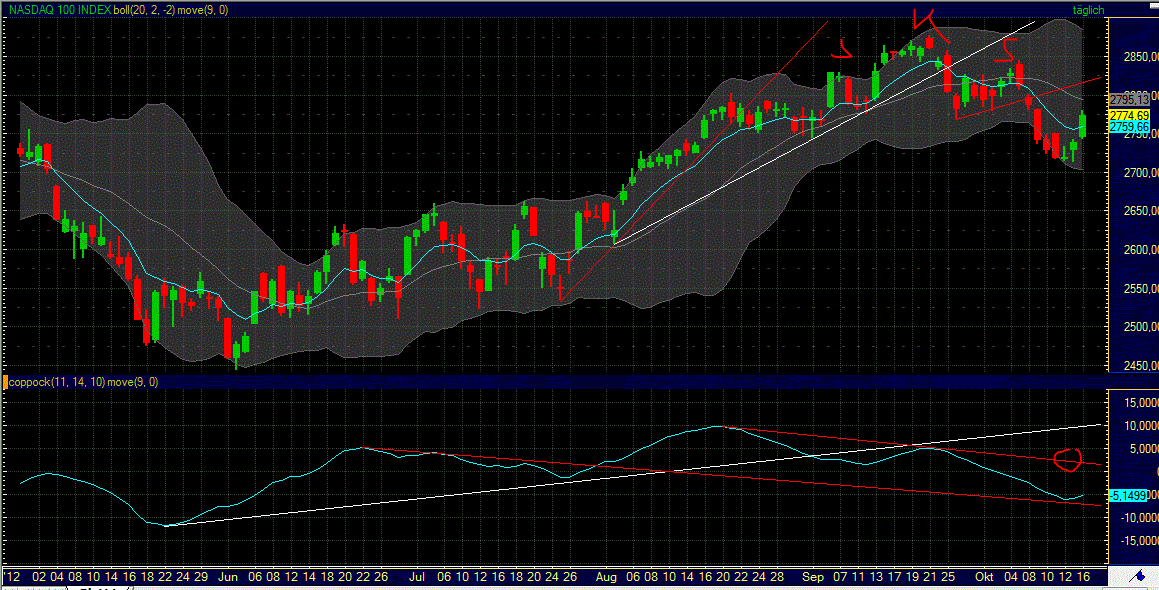The width and height of the screenshot is (1159, 590).
Task: Select the blue pointer tool in bottom-right corner
Action: pyautogui.click(x=1136, y=577)
